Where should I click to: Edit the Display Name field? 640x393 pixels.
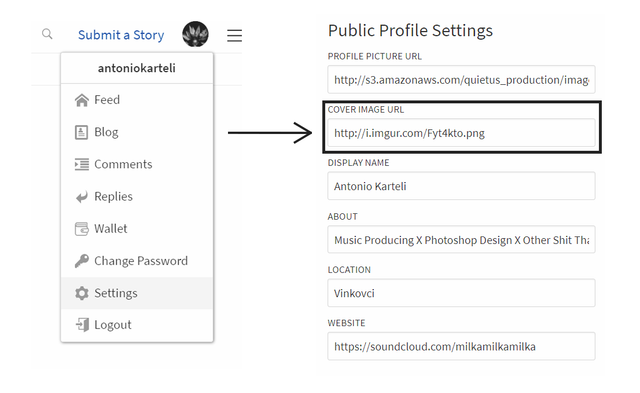[461, 186]
